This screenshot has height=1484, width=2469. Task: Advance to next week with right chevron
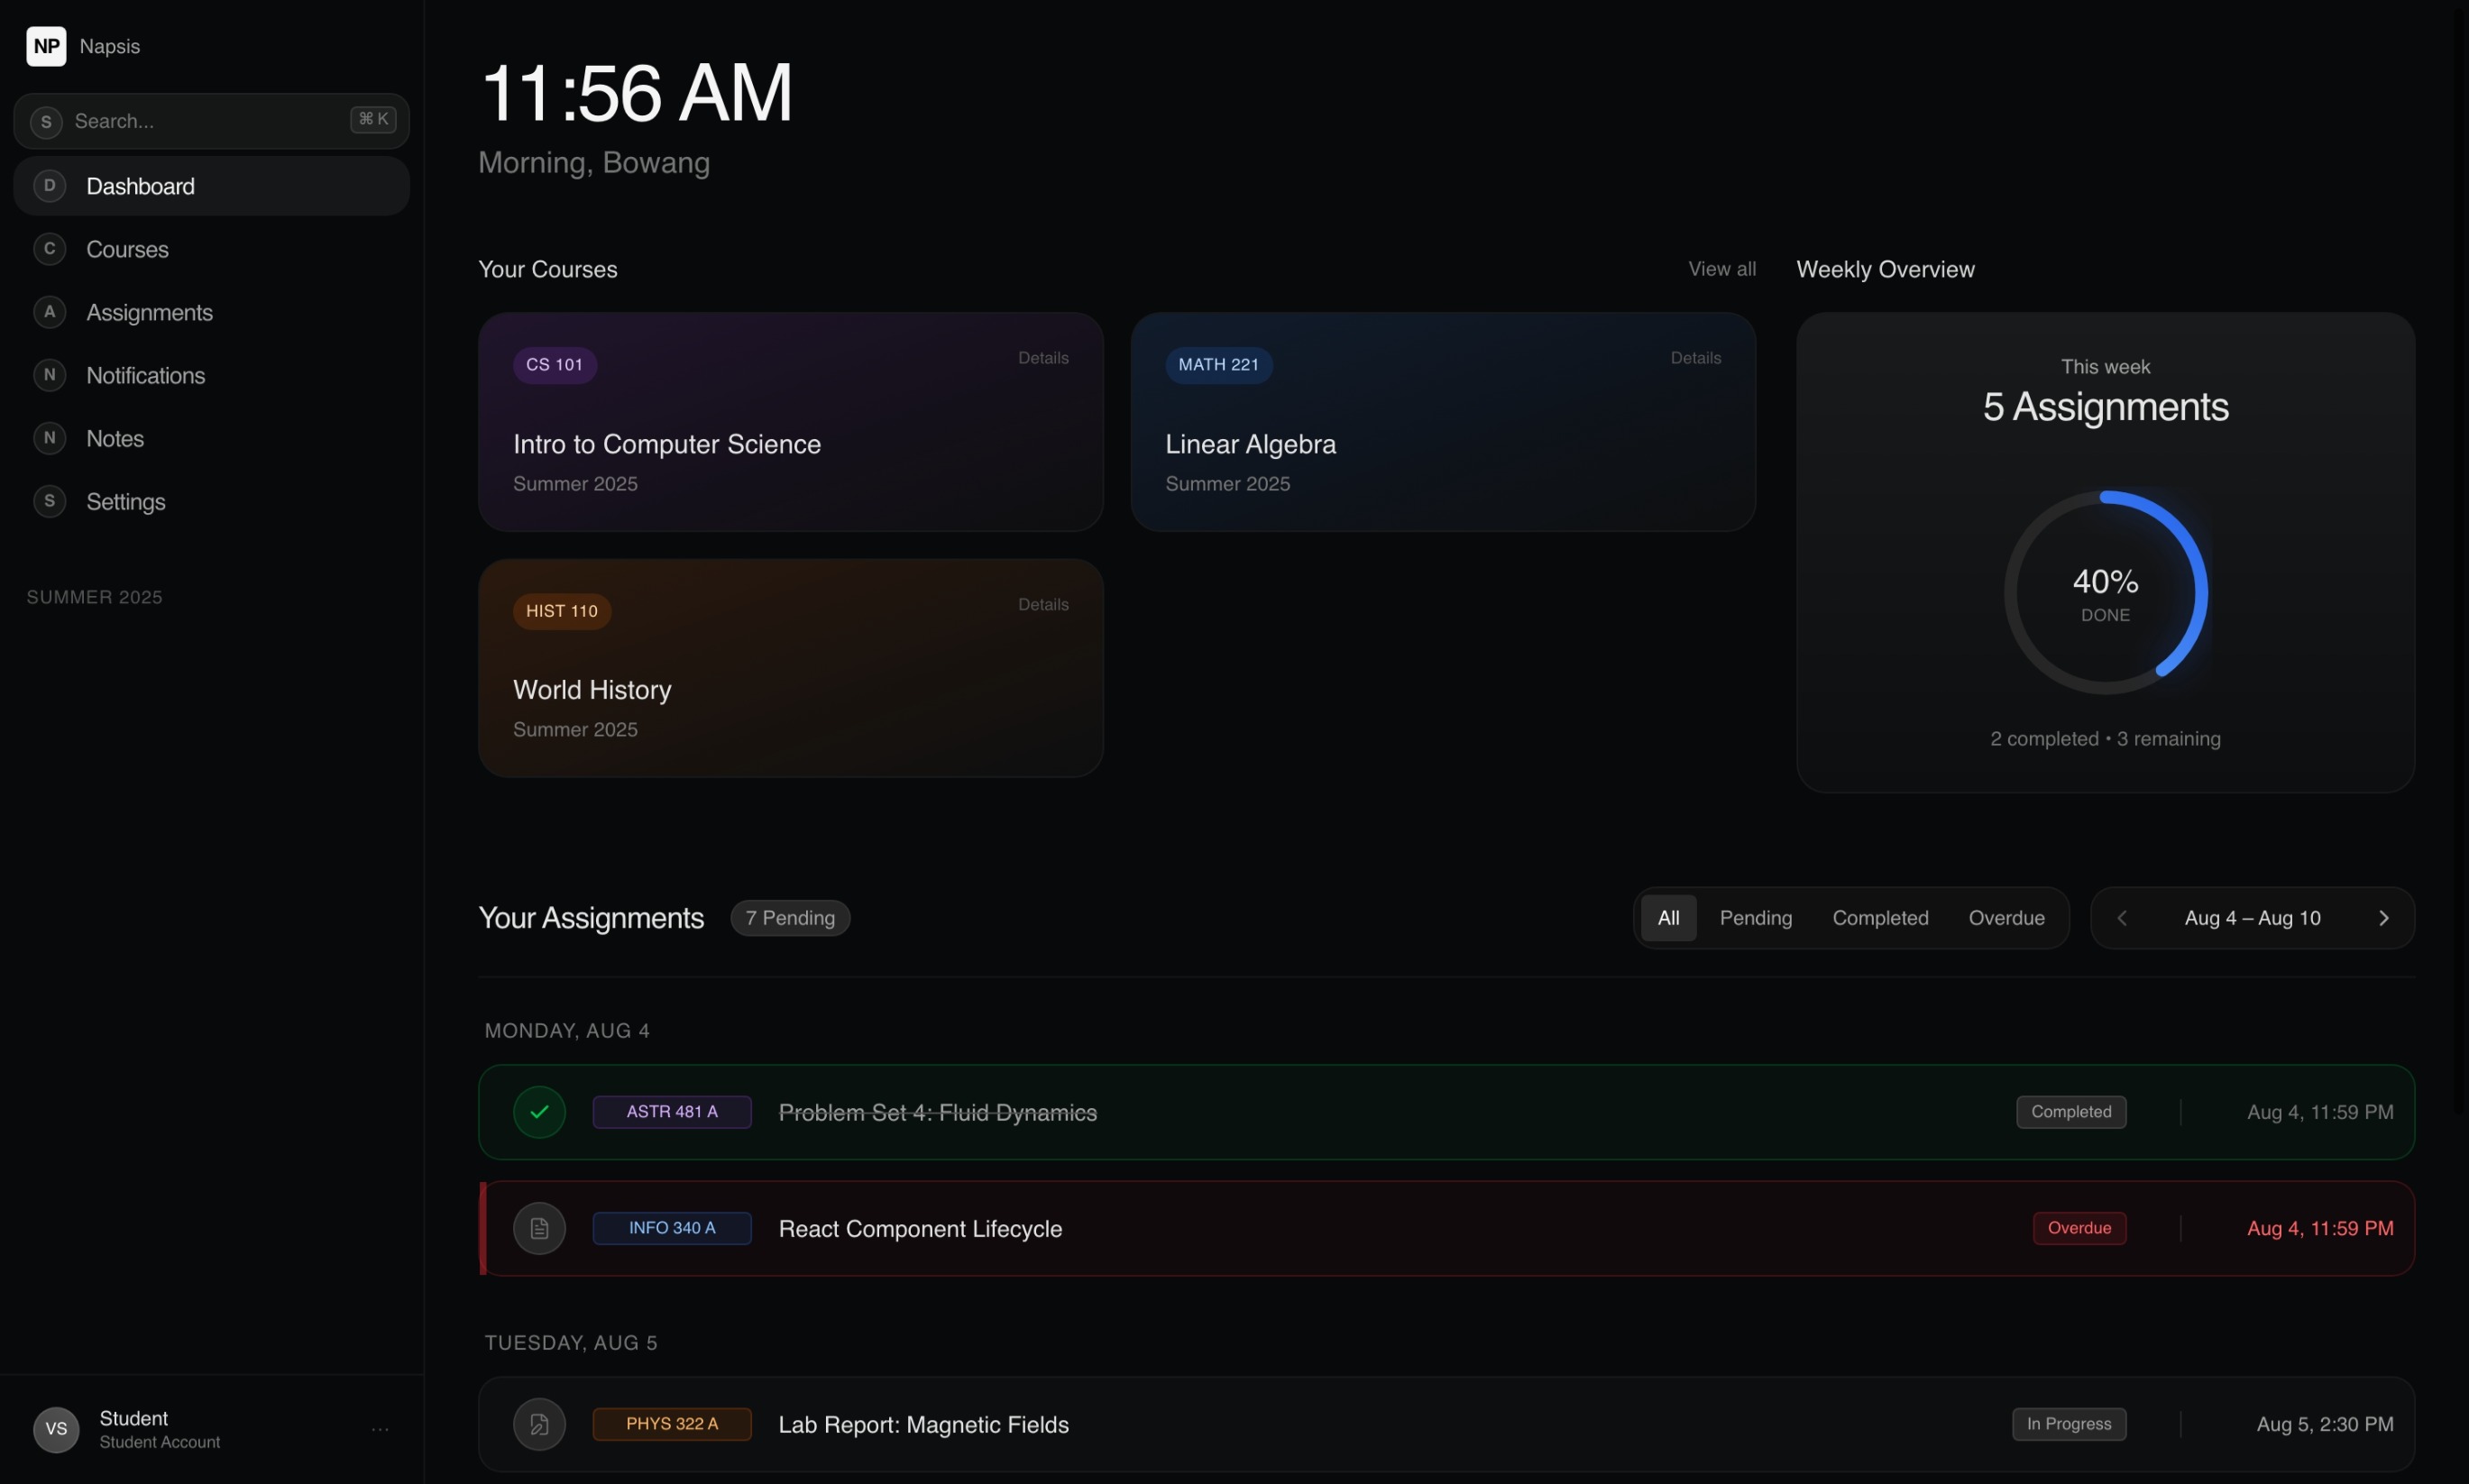click(2385, 917)
